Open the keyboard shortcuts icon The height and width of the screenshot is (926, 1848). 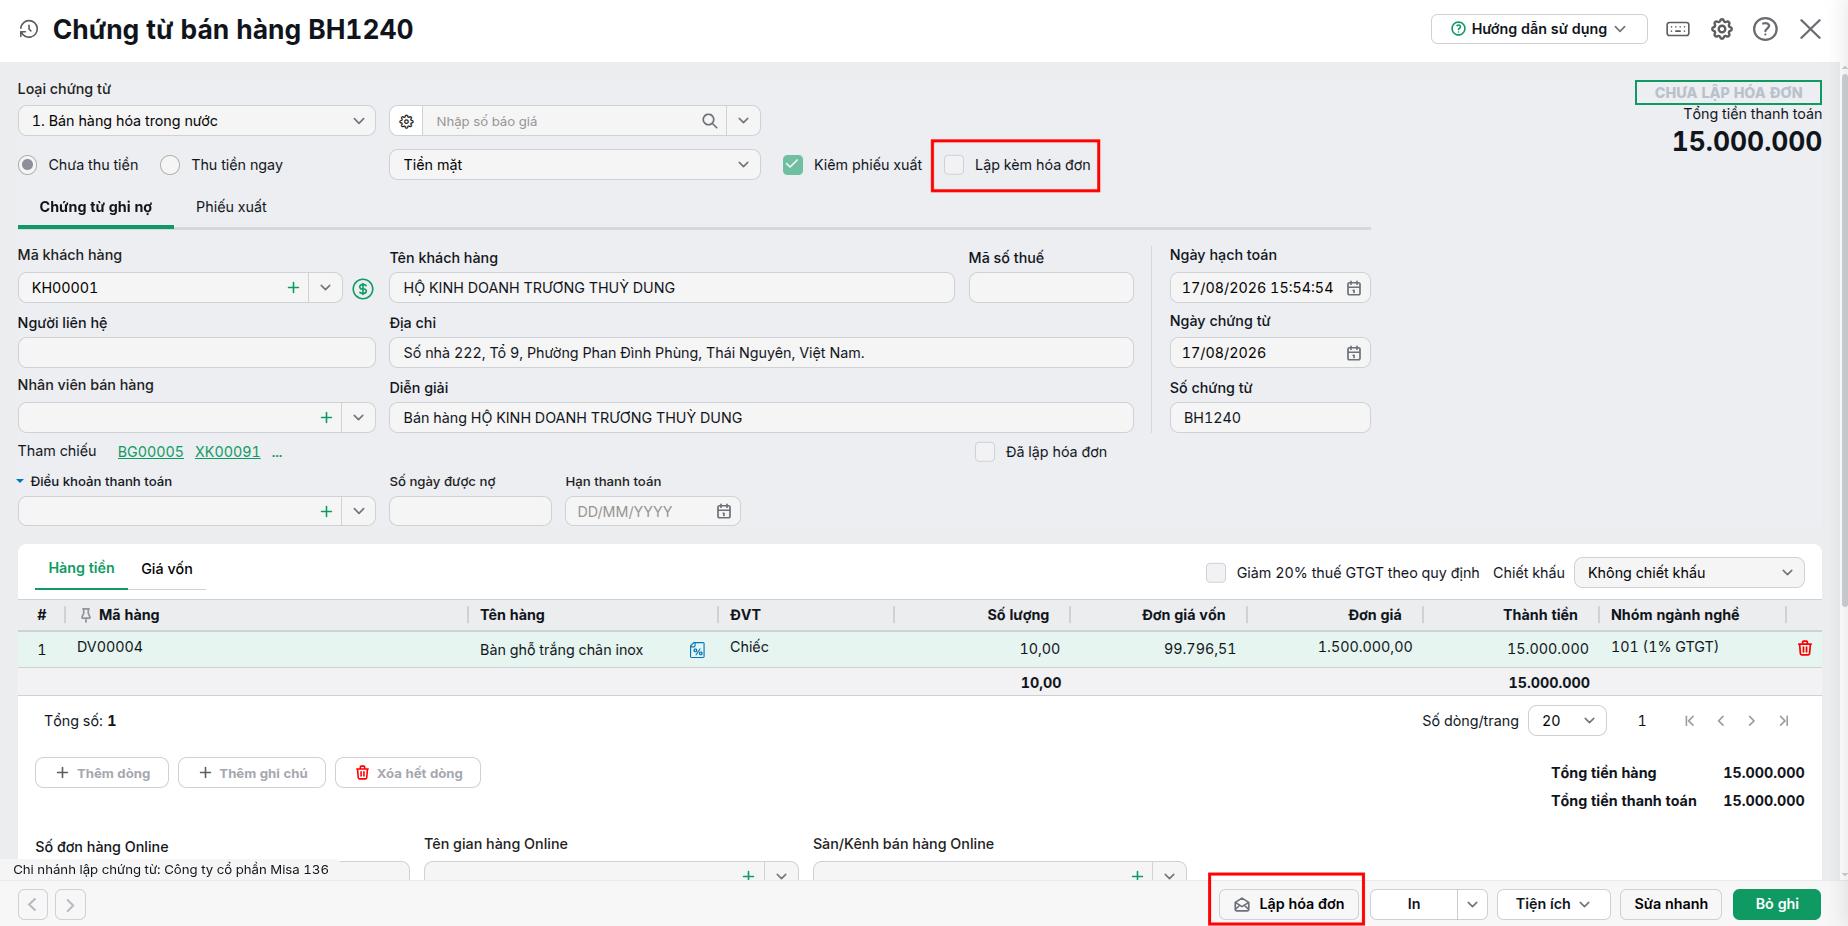point(1678,29)
